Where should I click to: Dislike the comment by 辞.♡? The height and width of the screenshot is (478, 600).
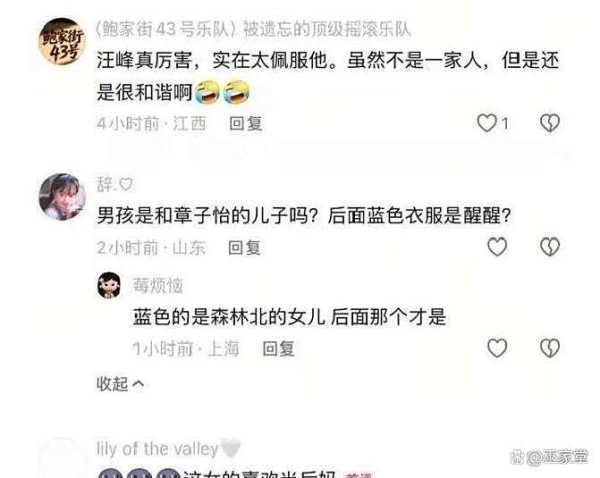coord(550,247)
